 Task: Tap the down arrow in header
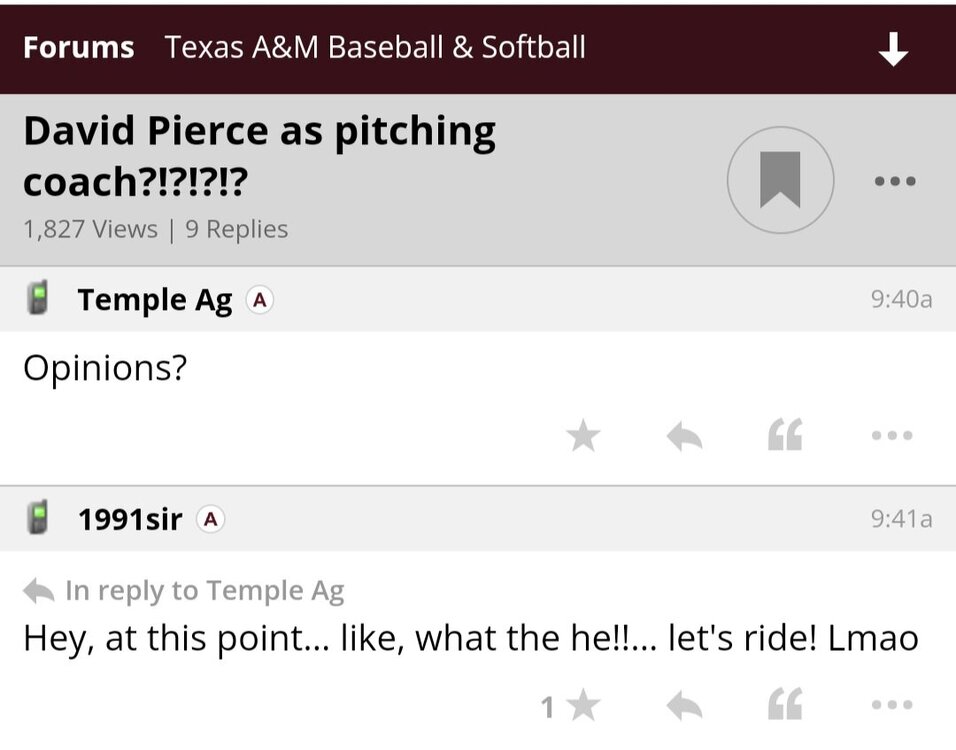click(892, 49)
